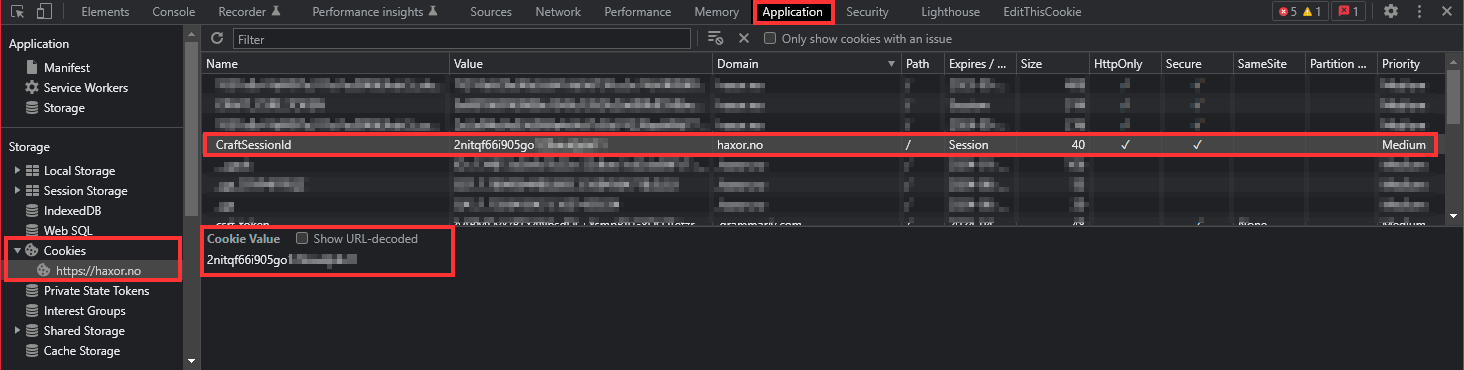Switch to the Elements tab
The height and width of the screenshot is (370, 1464).
pos(104,12)
